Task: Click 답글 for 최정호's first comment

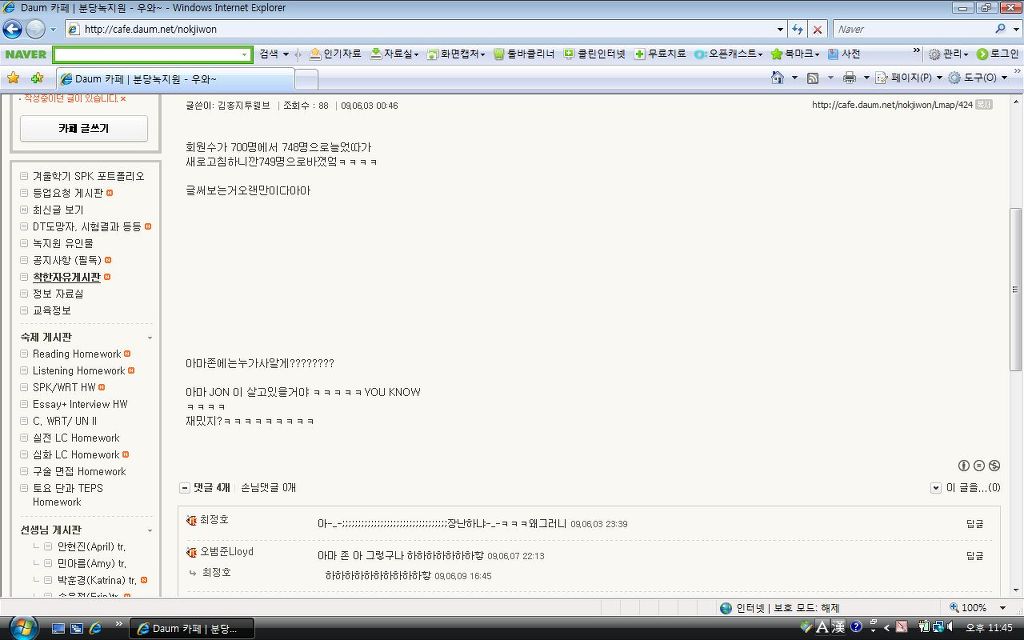Action: (x=974, y=524)
